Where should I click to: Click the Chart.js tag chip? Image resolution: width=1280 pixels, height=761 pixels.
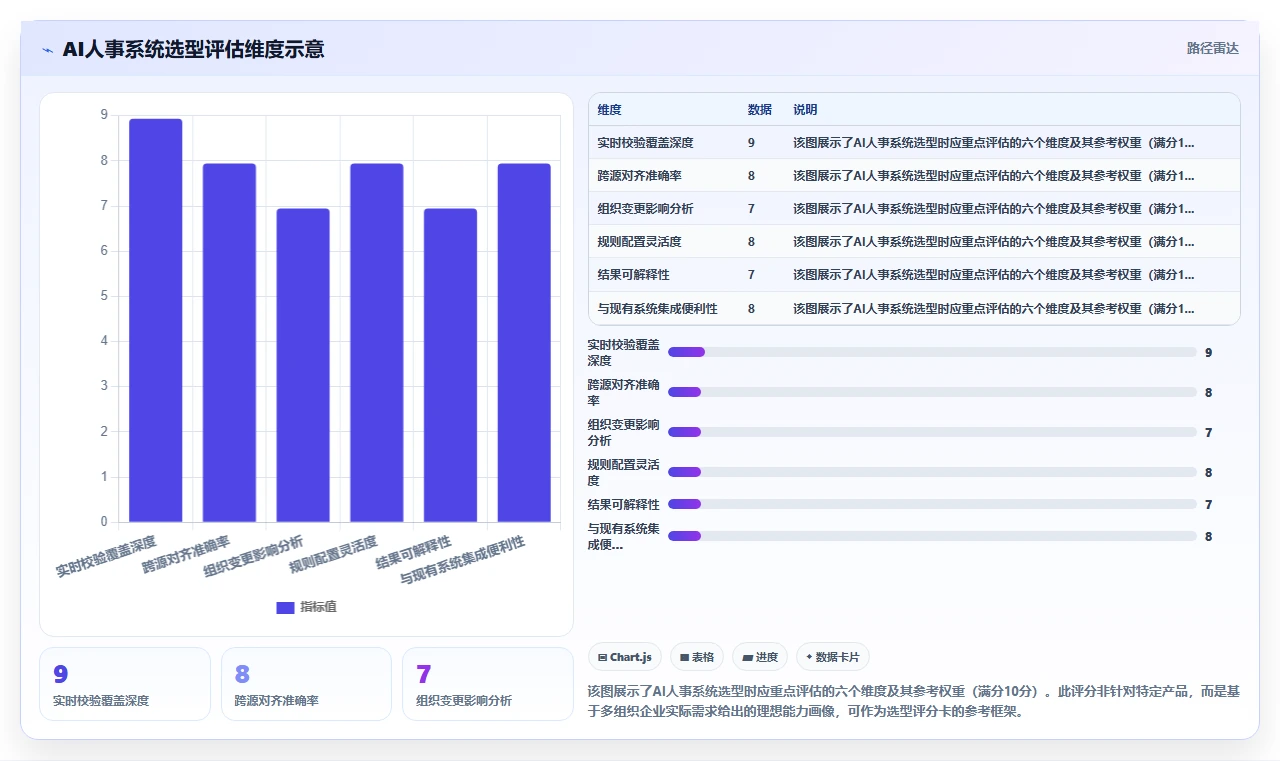tap(625, 657)
